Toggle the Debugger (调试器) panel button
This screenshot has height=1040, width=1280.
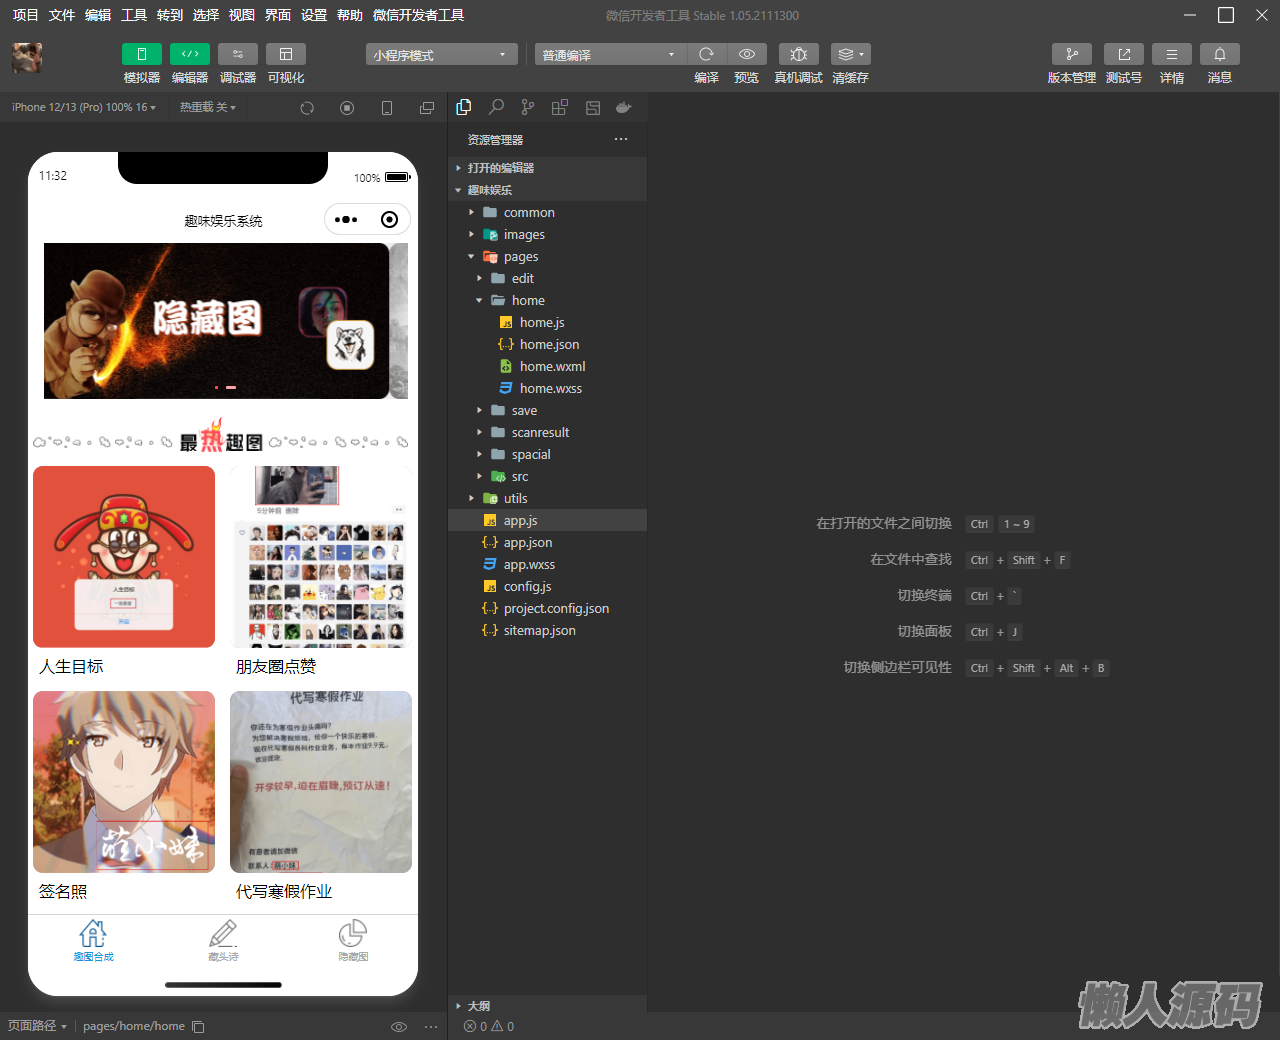tap(238, 54)
